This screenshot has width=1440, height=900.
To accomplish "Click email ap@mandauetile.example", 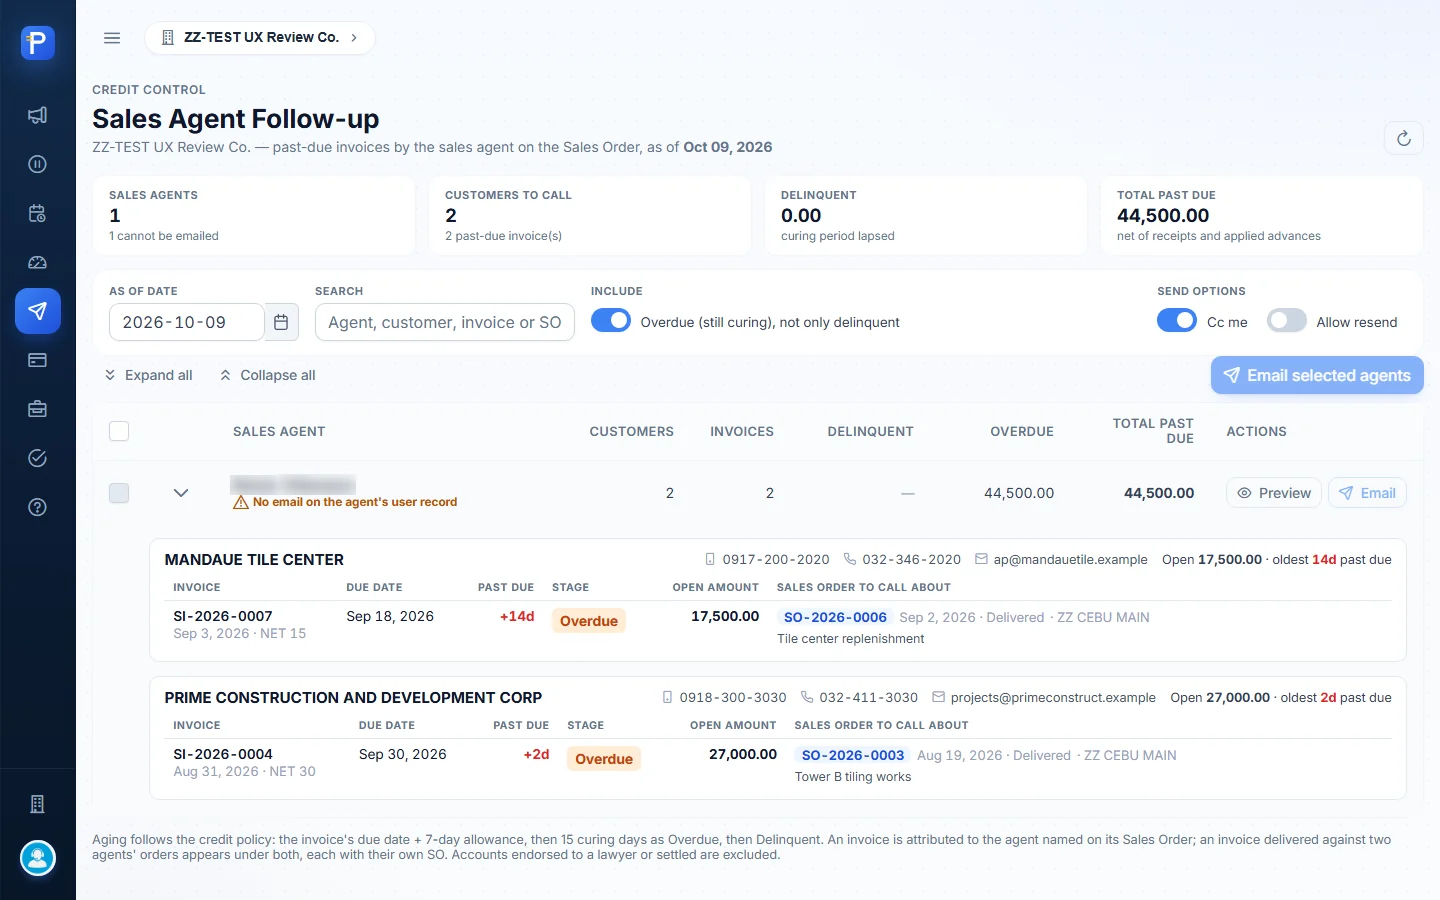I will coord(1070,560).
